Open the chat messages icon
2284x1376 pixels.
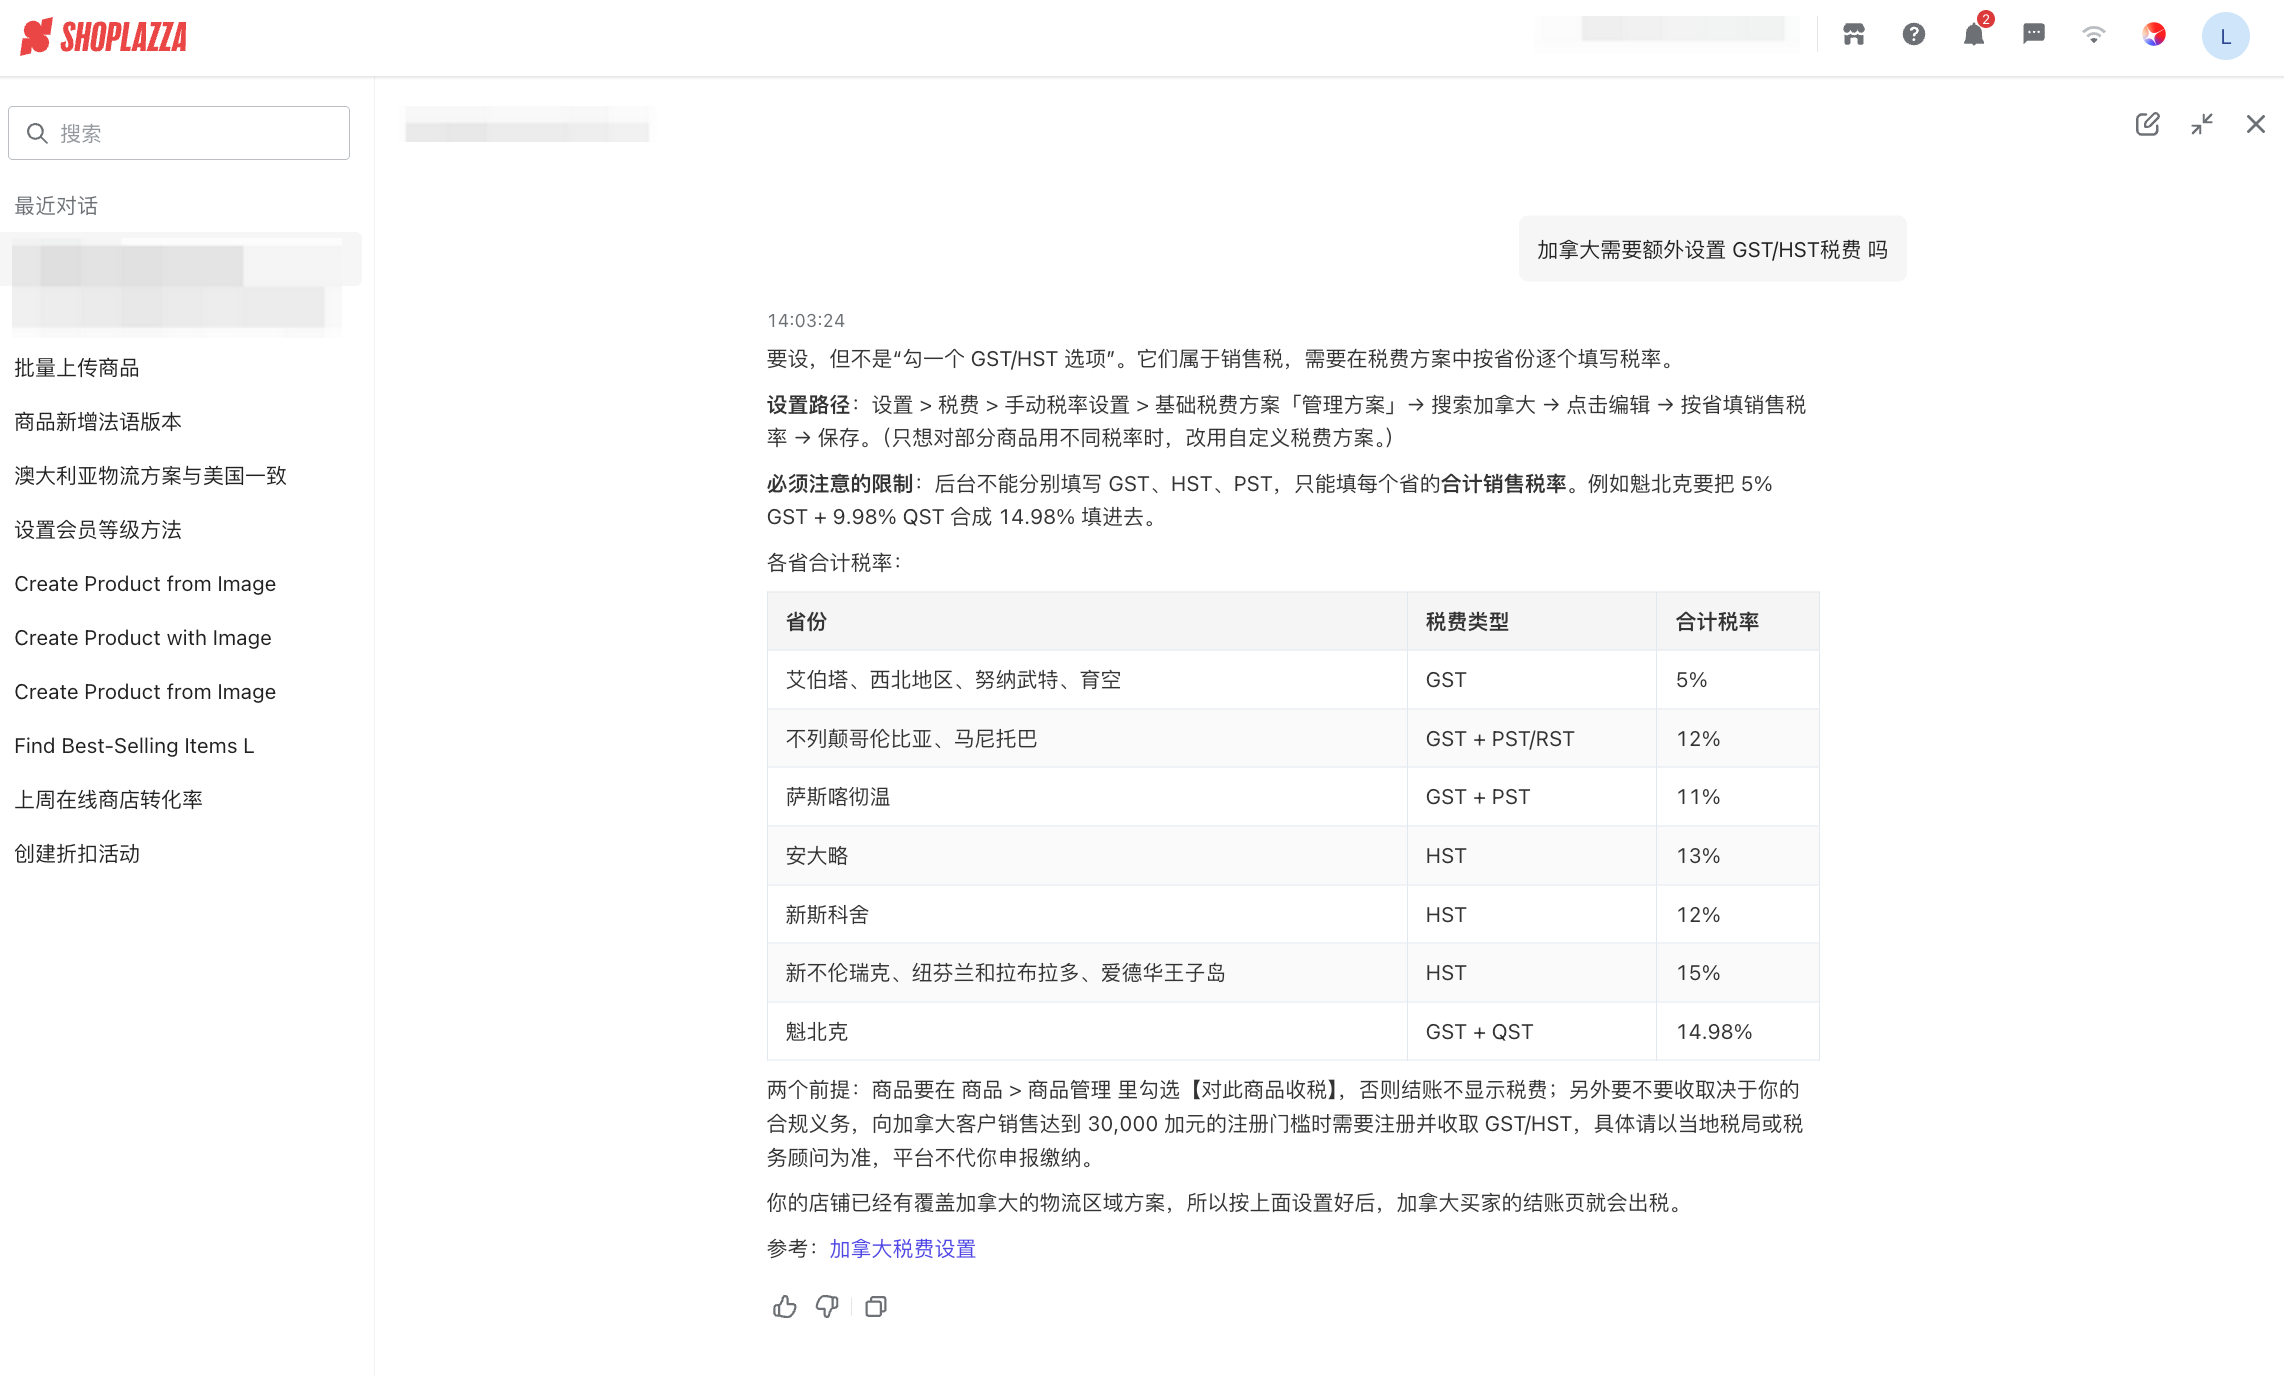tap(2034, 35)
